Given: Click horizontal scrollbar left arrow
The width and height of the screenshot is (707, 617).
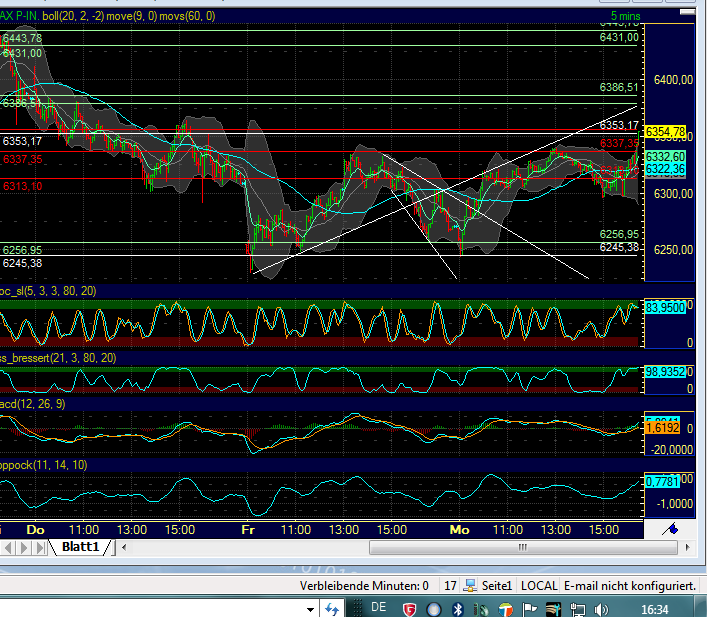Looking at the screenshot, I should click(124, 548).
